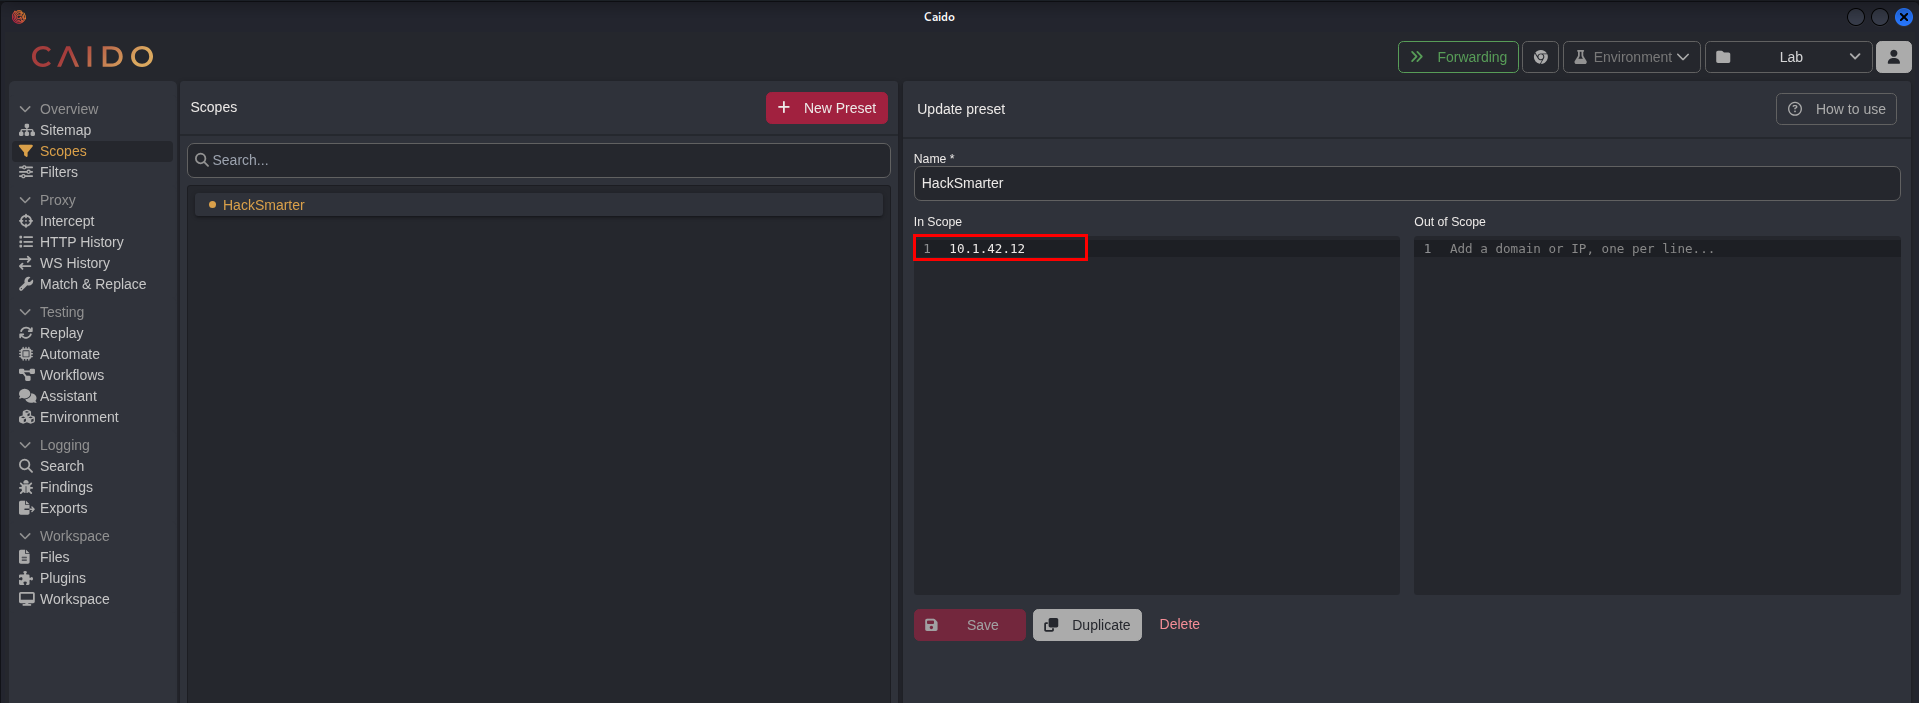Open the Lab project dropdown
The image size is (1919, 703).
[x=1788, y=57]
